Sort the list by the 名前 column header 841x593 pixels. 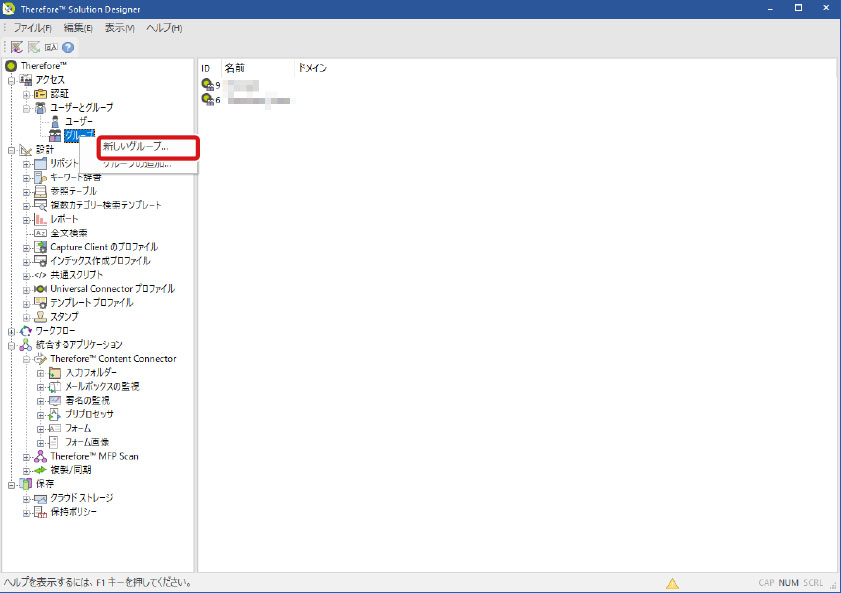tap(235, 68)
